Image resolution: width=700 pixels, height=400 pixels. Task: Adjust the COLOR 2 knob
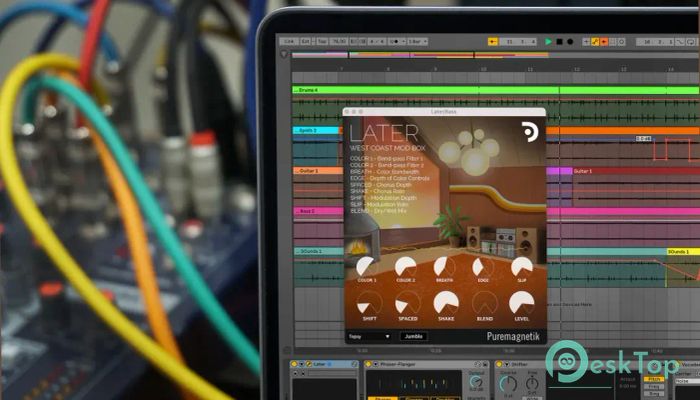pyautogui.click(x=405, y=267)
